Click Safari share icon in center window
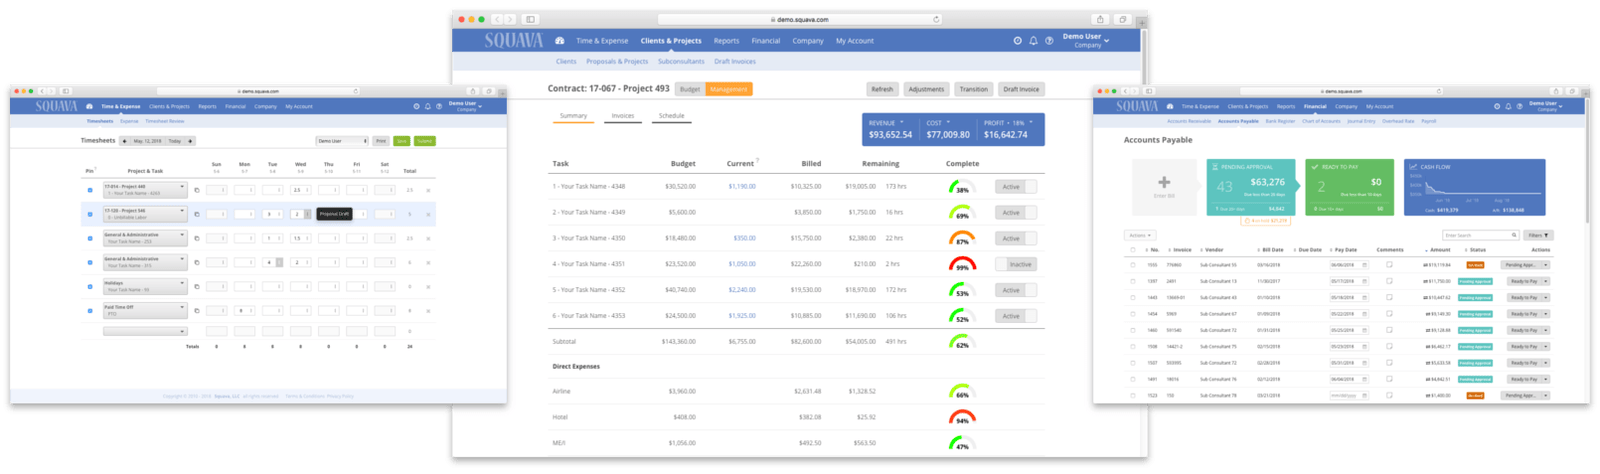1600x474 pixels. (x=1100, y=19)
